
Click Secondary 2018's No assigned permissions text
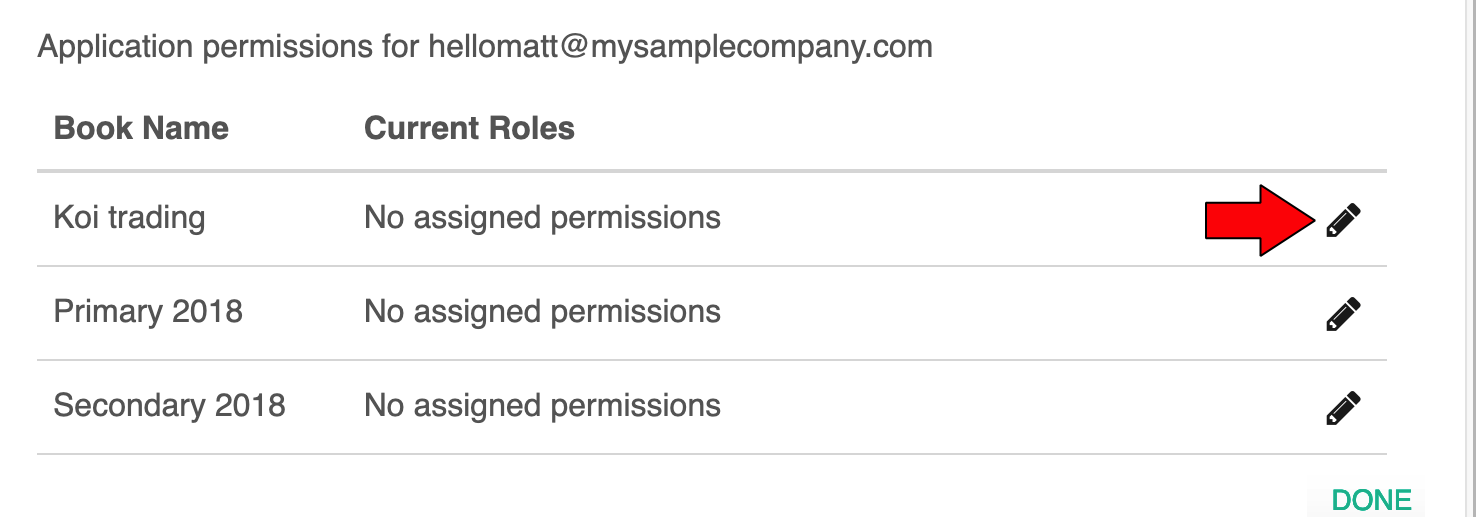click(542, 405)
